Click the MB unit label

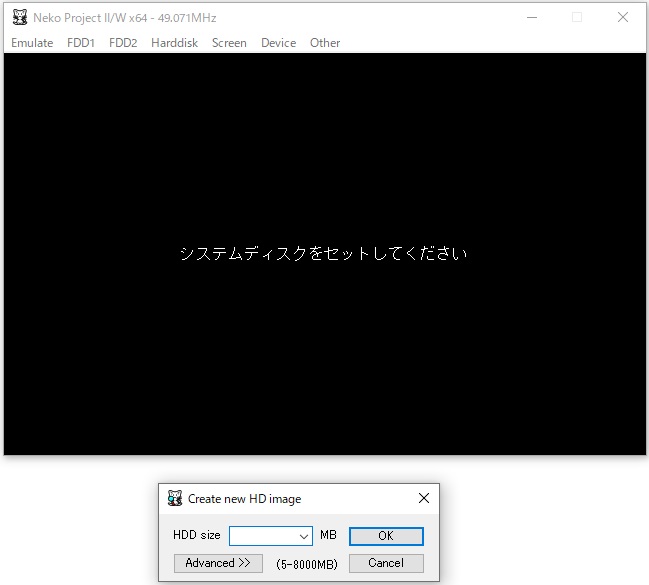click(x=328, y=535)
